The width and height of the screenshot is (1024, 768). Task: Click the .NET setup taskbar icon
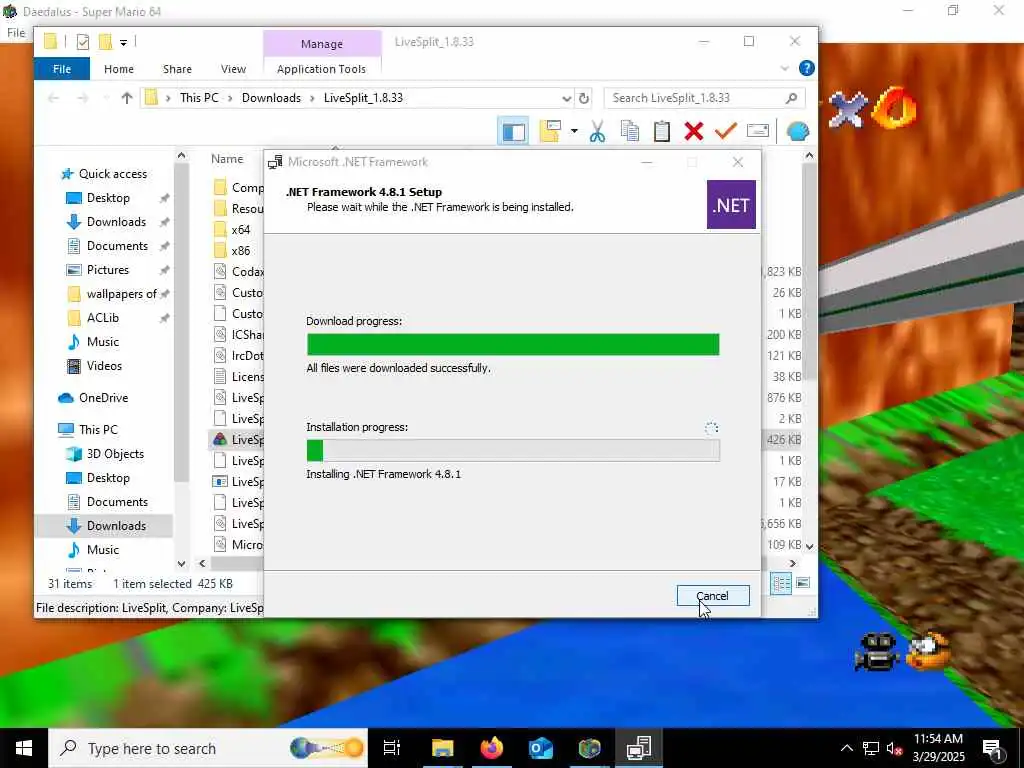[638, 748]
